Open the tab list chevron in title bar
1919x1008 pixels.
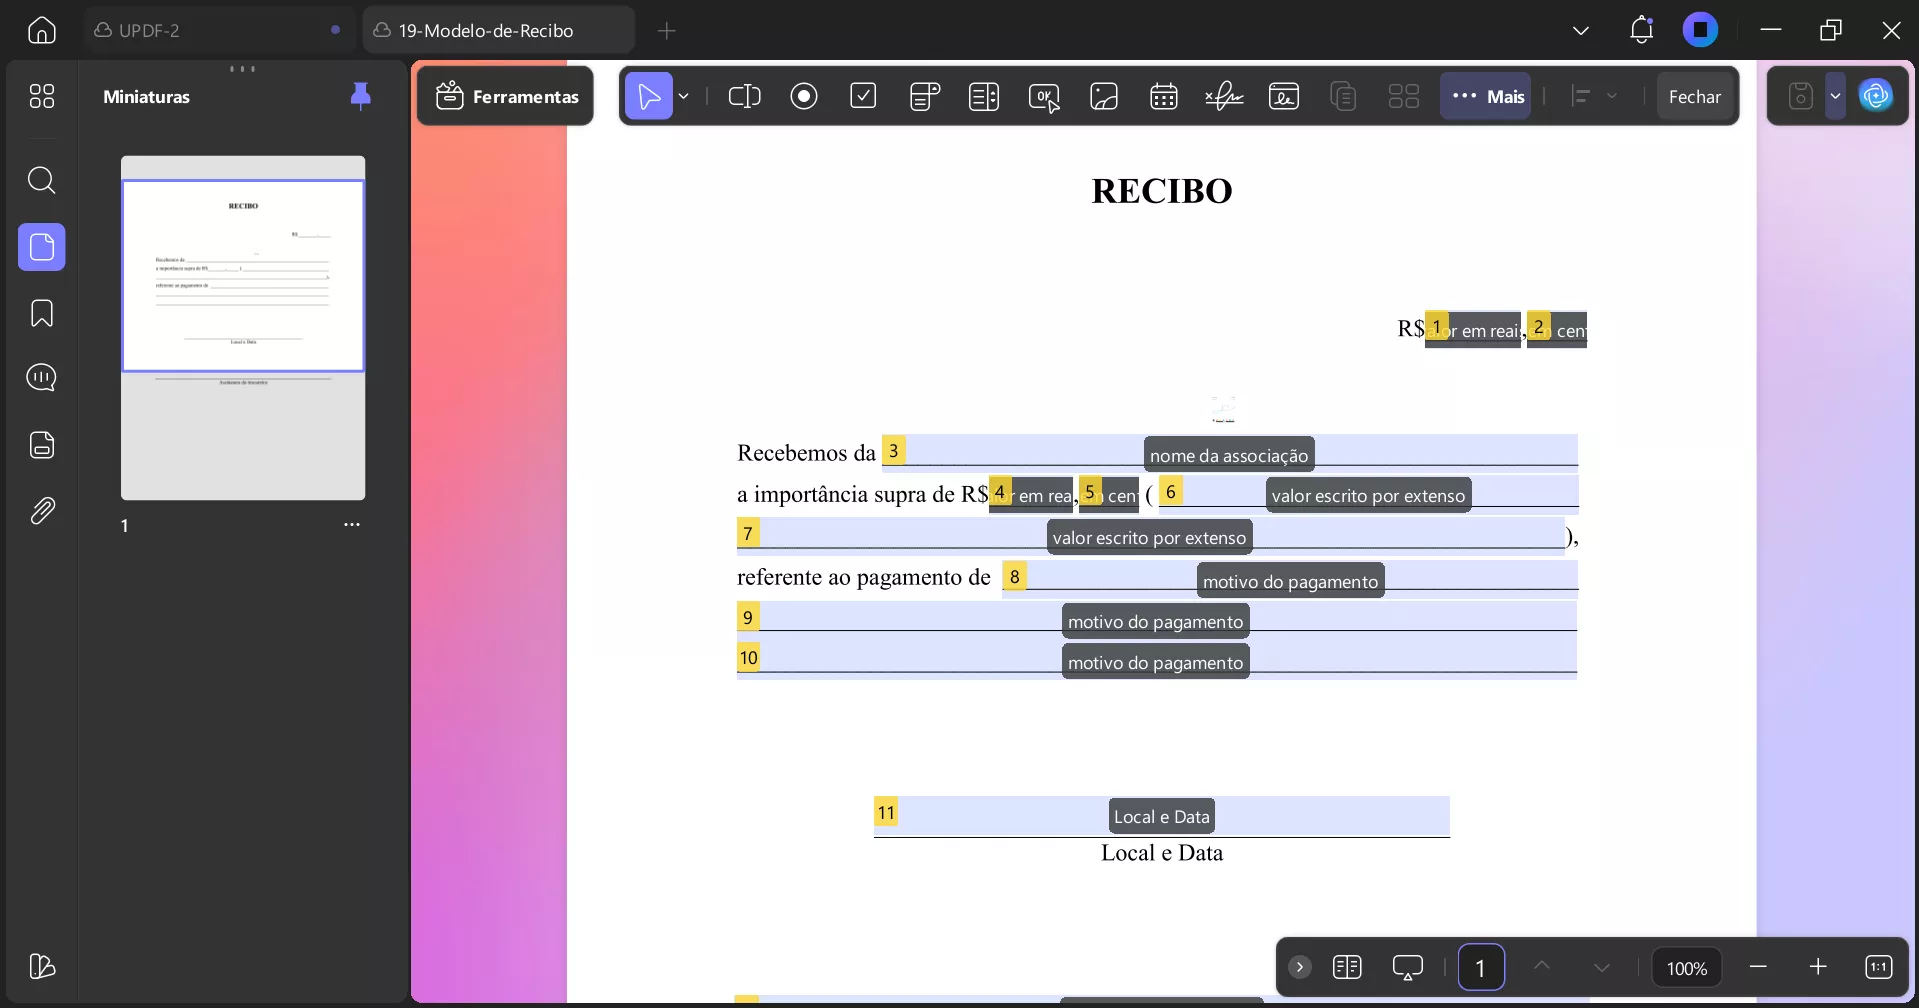click(1581, 30)
